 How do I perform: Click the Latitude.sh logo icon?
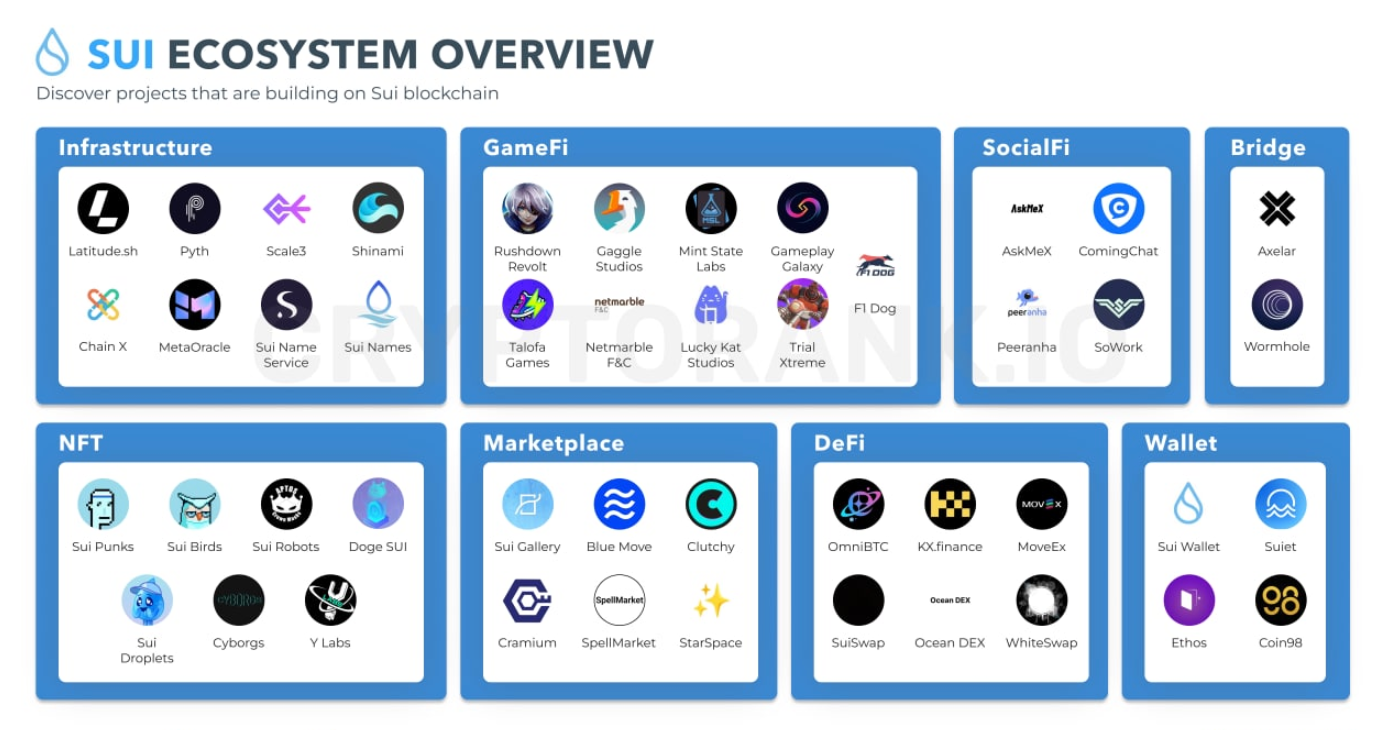[x=103, y=208]
